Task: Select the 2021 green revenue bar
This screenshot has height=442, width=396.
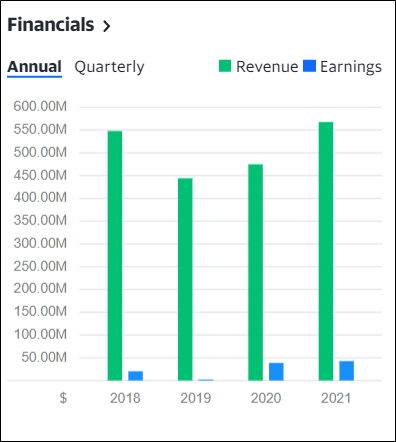Action: click(326, 251)
